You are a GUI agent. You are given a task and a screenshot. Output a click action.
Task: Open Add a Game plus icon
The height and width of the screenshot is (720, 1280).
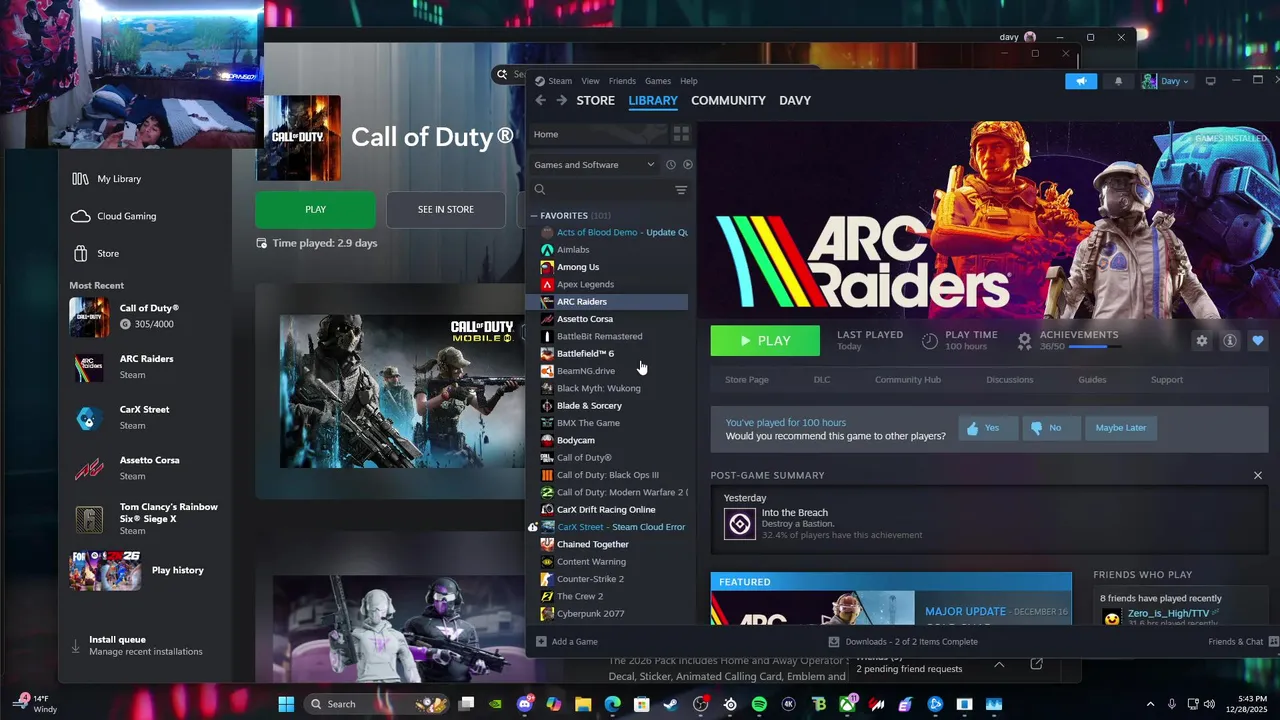click(541, 642)
